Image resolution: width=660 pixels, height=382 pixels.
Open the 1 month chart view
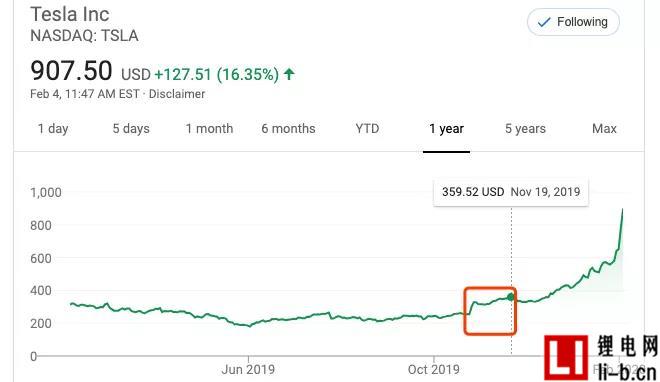(x=209, y=129)
